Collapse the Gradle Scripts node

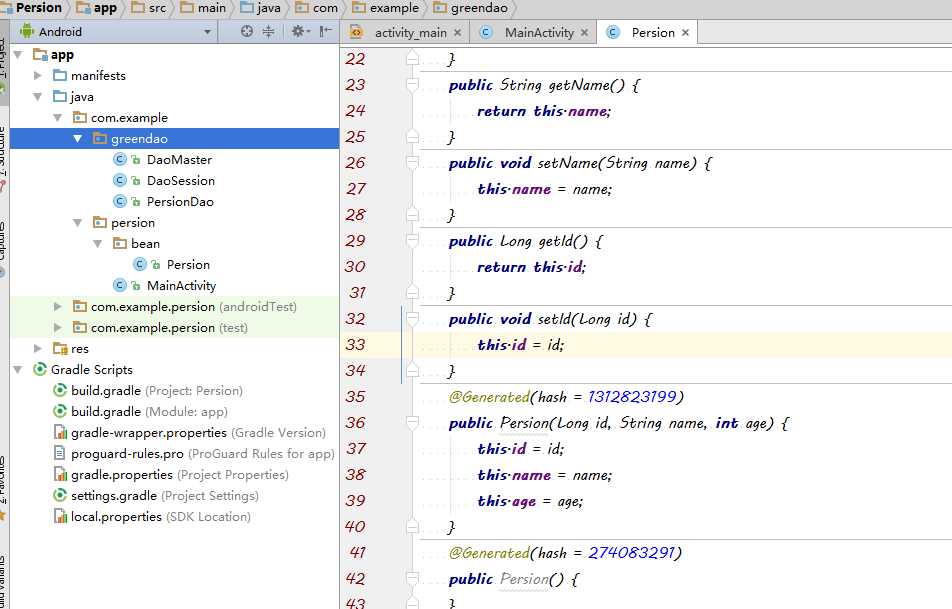point(18,370)
